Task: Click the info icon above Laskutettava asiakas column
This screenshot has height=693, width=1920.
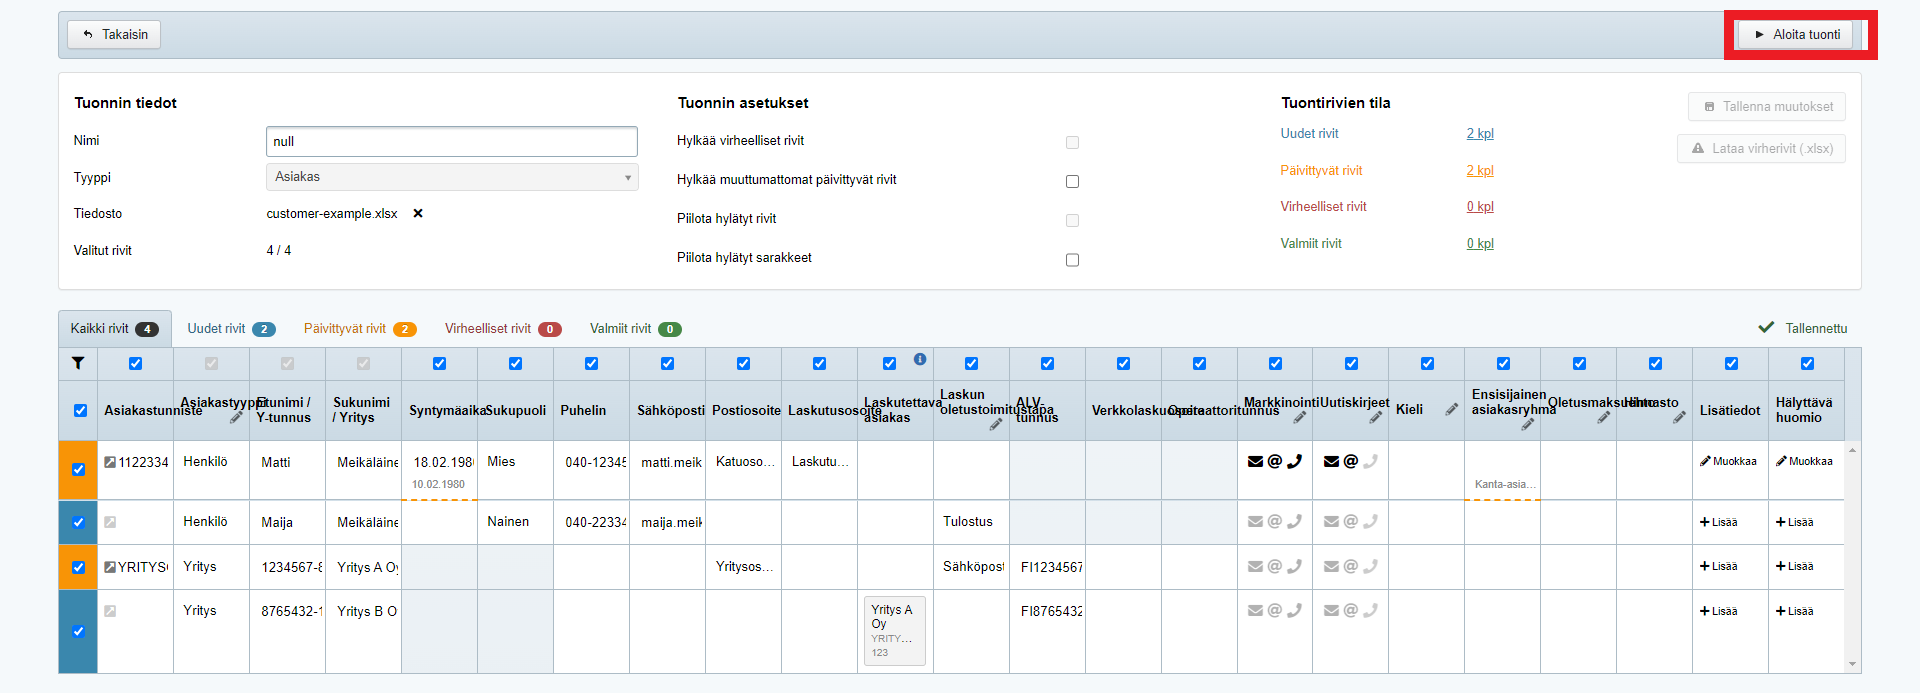Action: 920,359
